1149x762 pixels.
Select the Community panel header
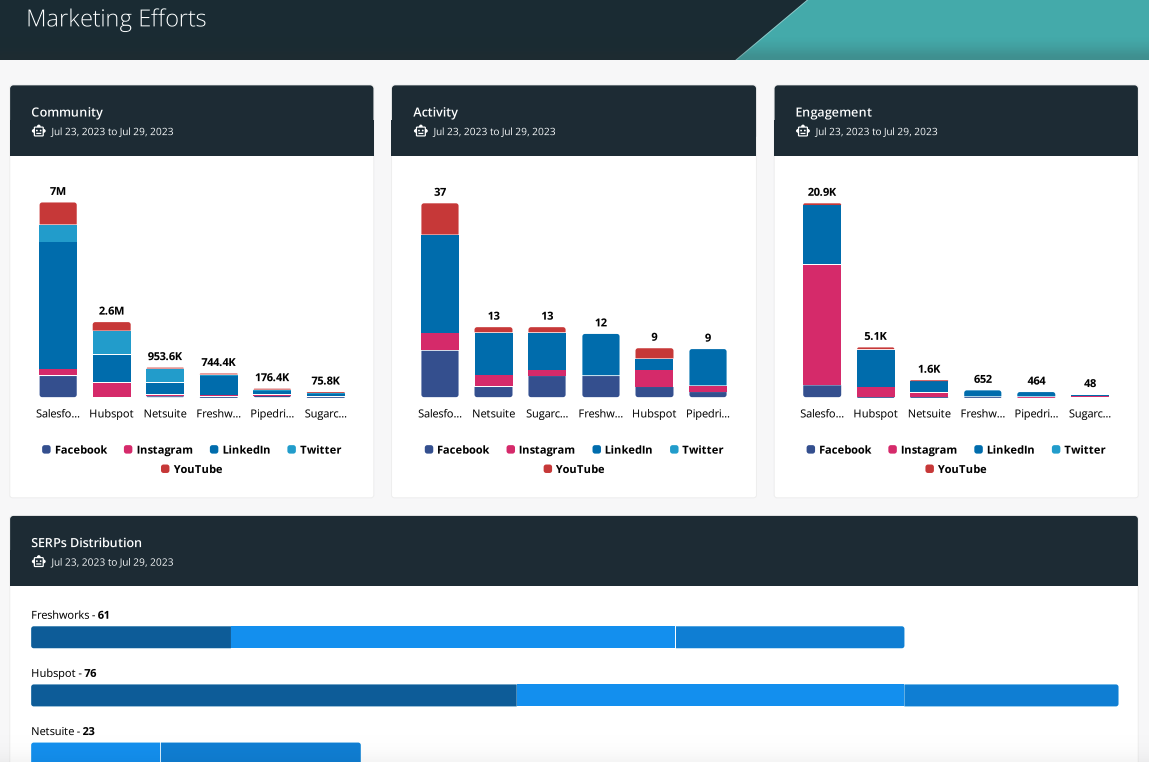(x=67, y=112)
